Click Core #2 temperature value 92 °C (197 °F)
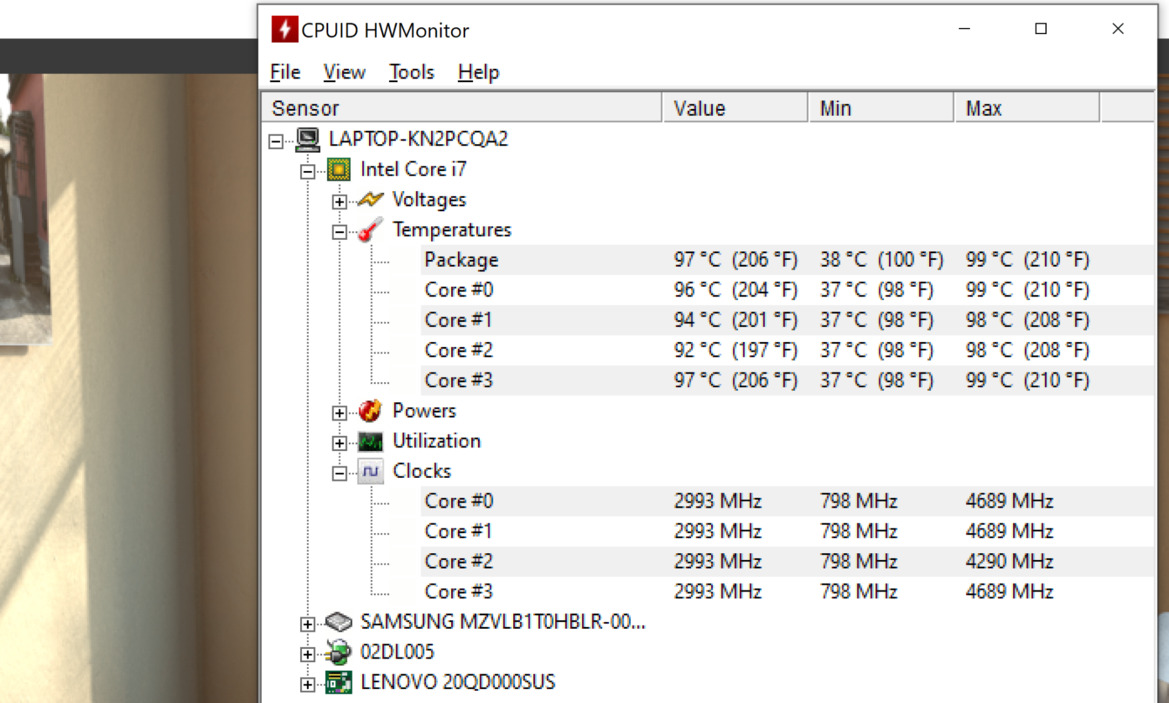 pos(736,350)
